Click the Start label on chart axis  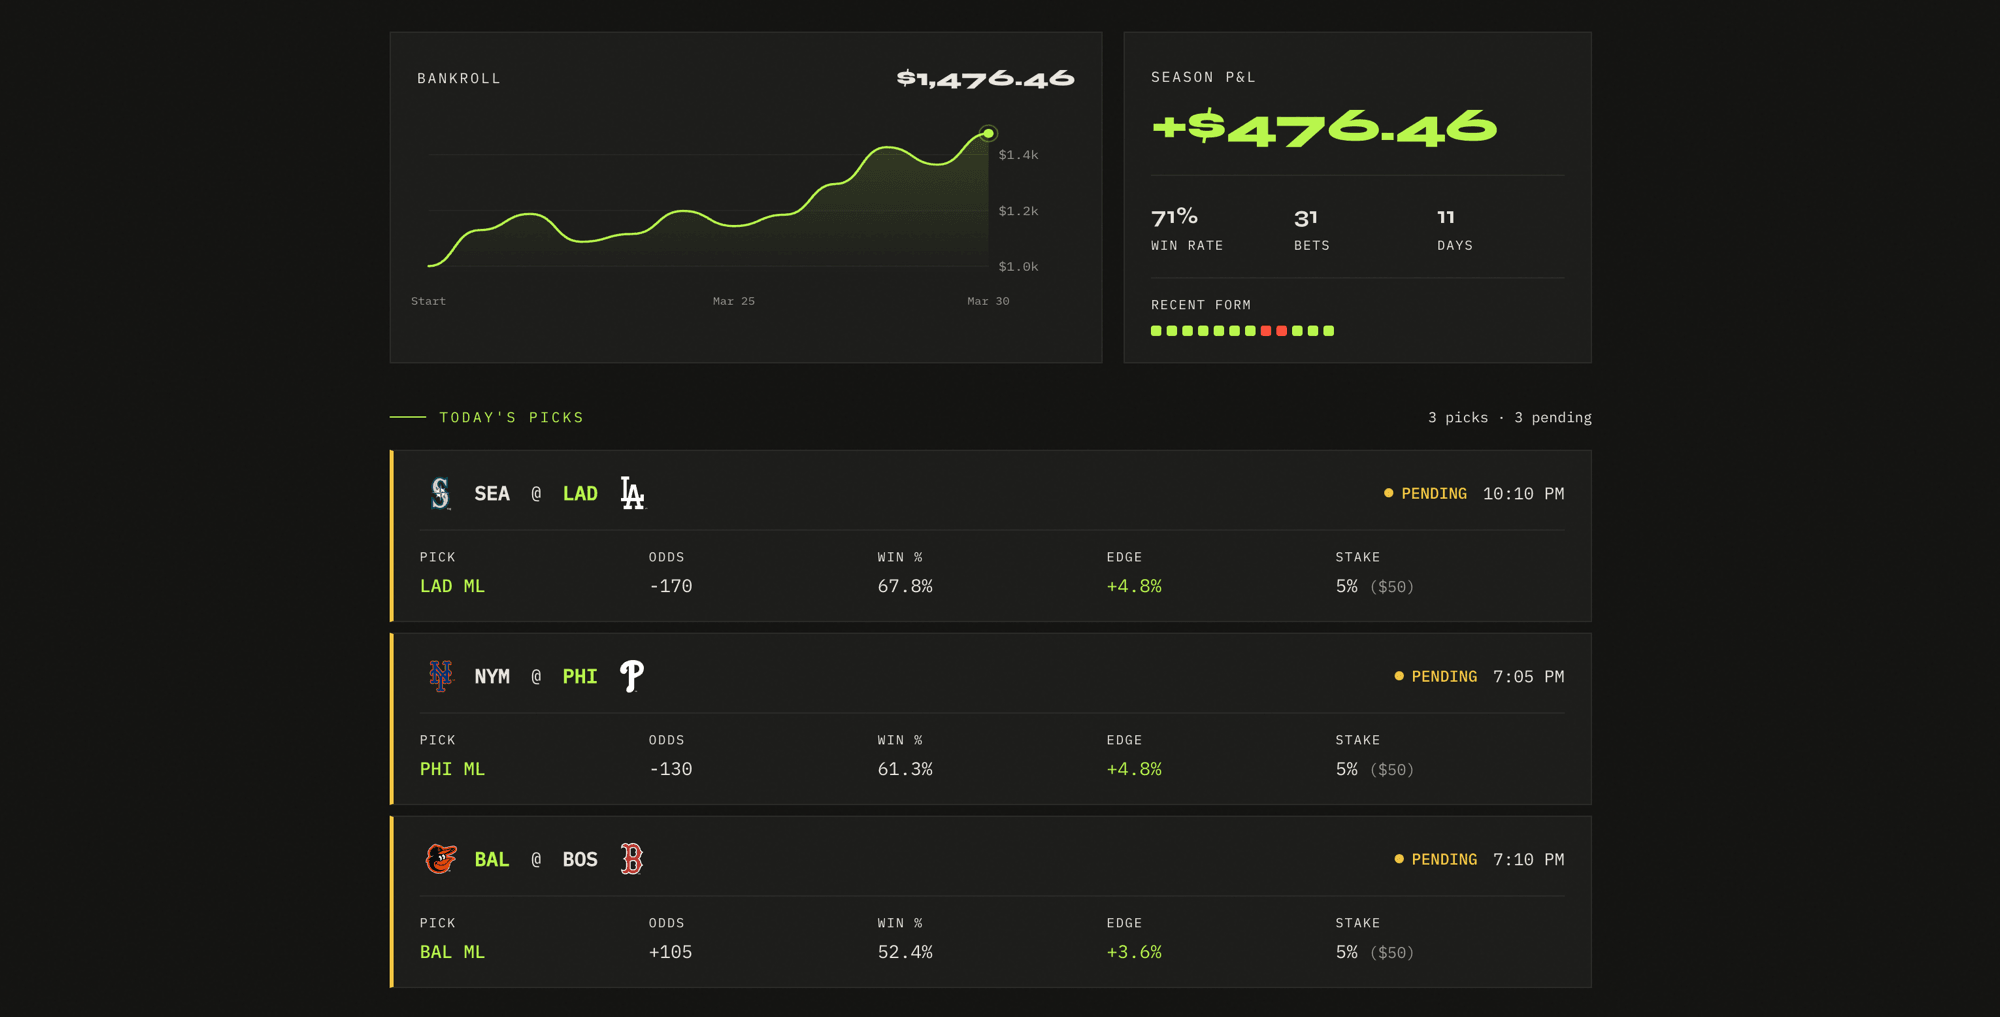[428, 301]
